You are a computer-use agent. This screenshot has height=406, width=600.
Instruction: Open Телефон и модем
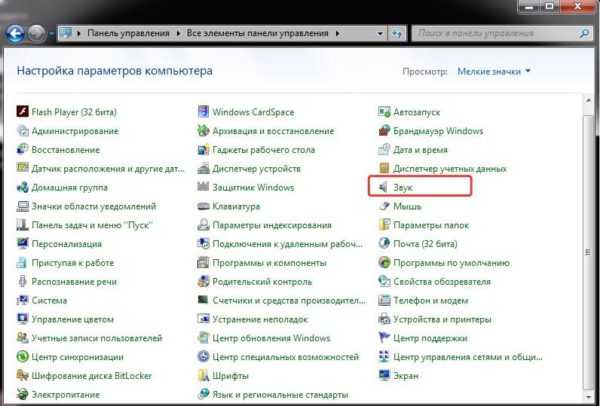click(423, 300)
